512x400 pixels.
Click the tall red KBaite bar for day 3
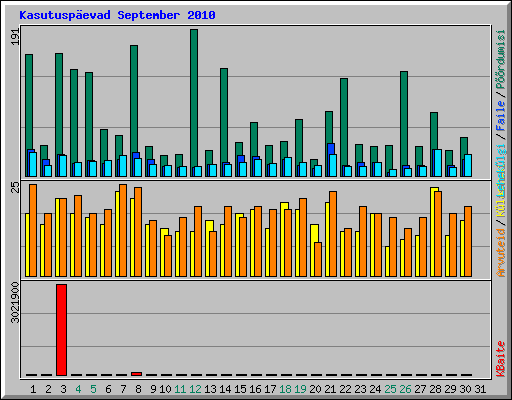point(61,330)
